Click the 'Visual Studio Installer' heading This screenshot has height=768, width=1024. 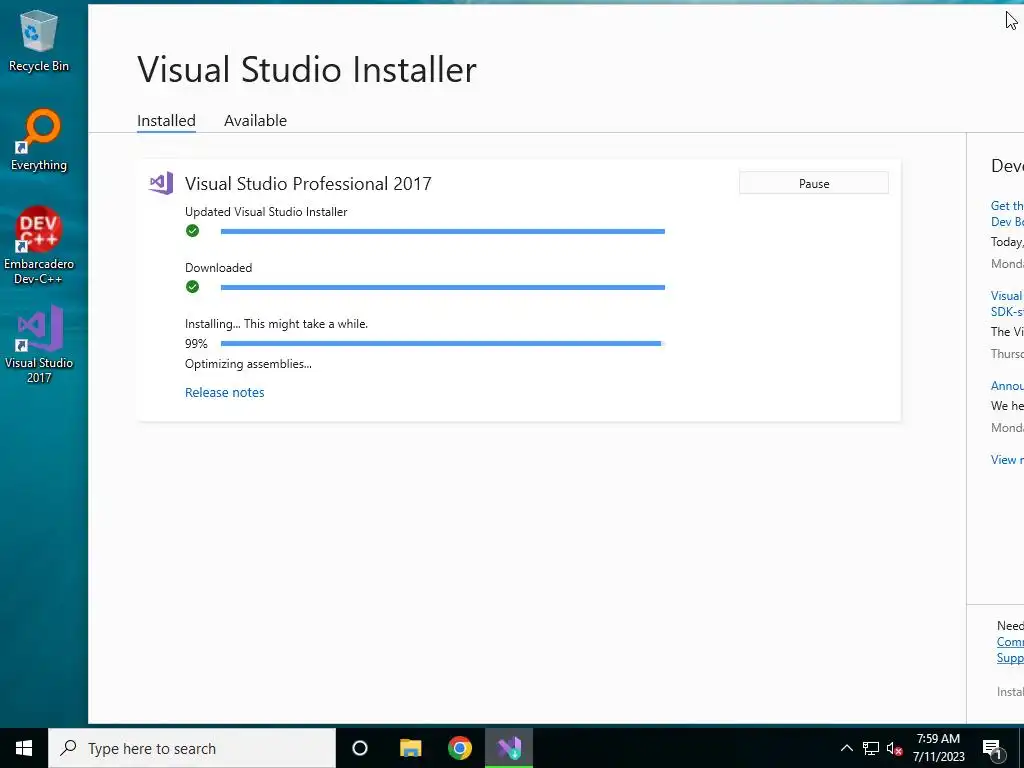tap(307, 69)
